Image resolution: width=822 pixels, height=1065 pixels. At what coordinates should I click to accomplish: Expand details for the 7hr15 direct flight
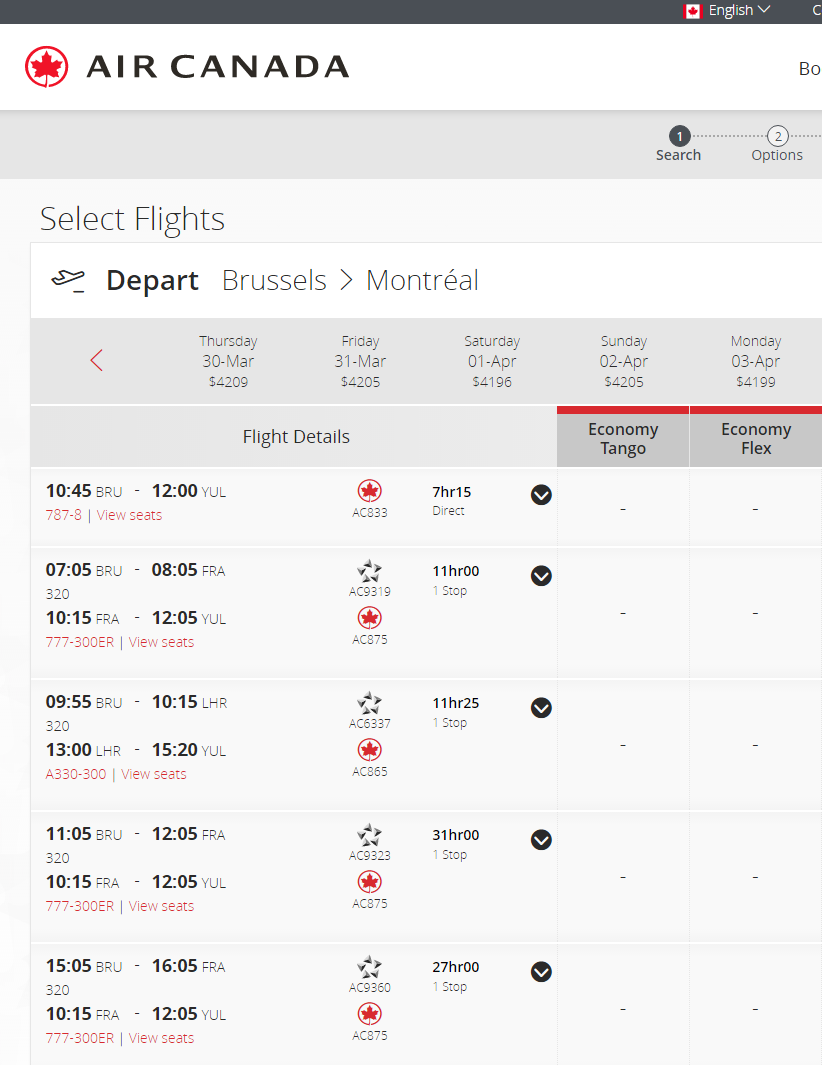point(541,495)
